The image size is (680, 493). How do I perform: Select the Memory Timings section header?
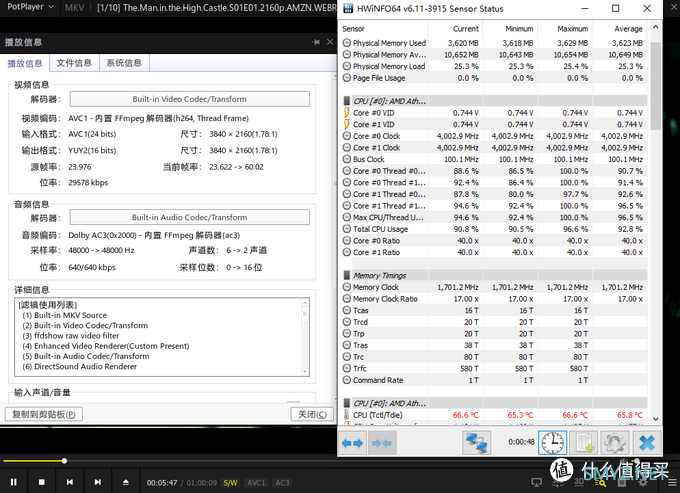(x=494, y=275)
